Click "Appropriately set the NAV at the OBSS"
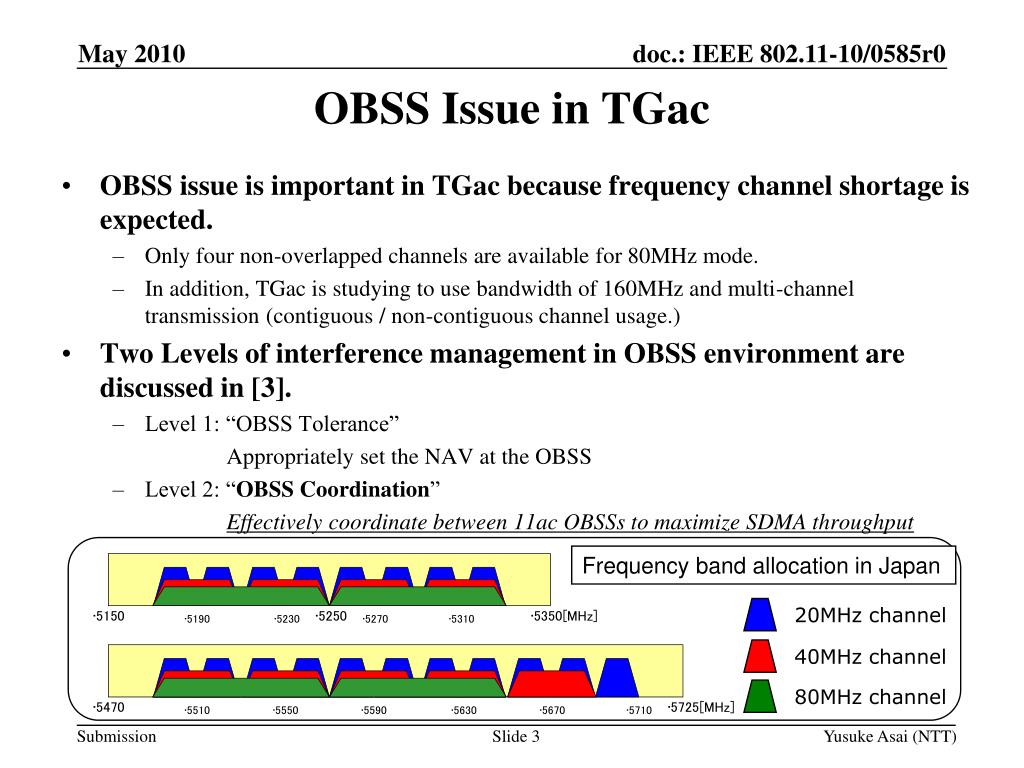Viewport: 1024px width, 768px height. tap(409, 456)
